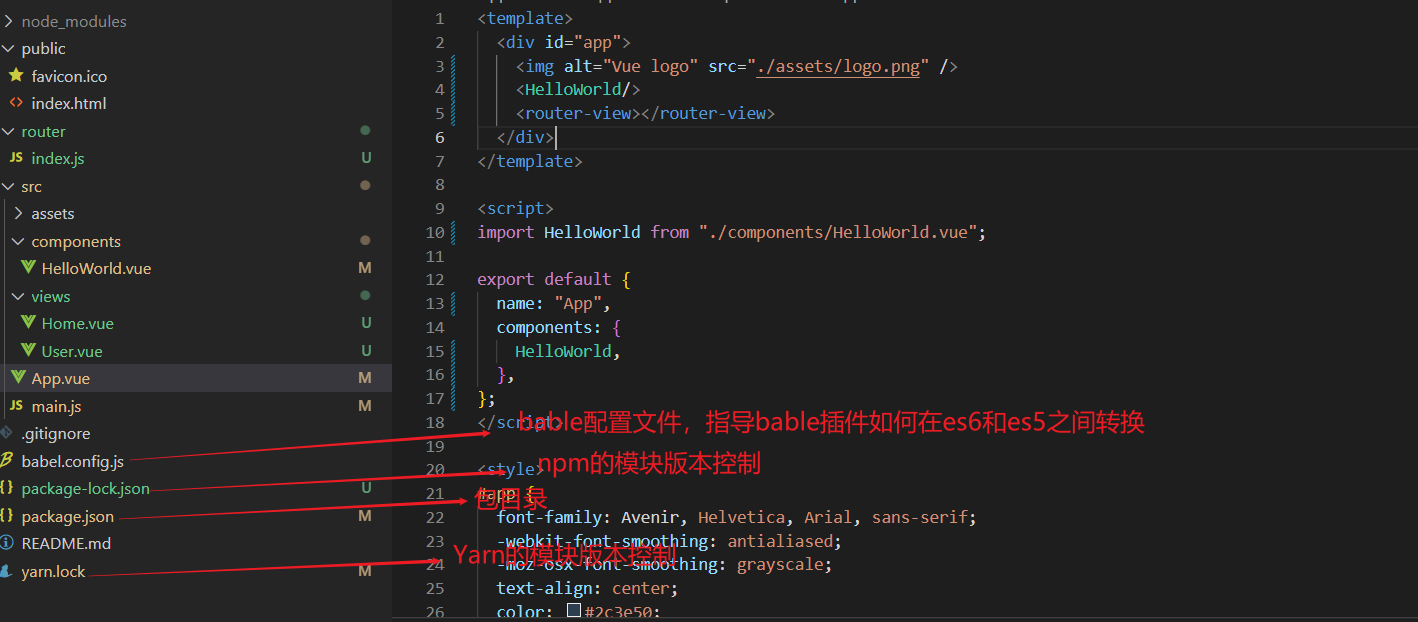The image size is (1418, 622).
Task: Open index.js in the router folder
Action: (x=58, y=158)
